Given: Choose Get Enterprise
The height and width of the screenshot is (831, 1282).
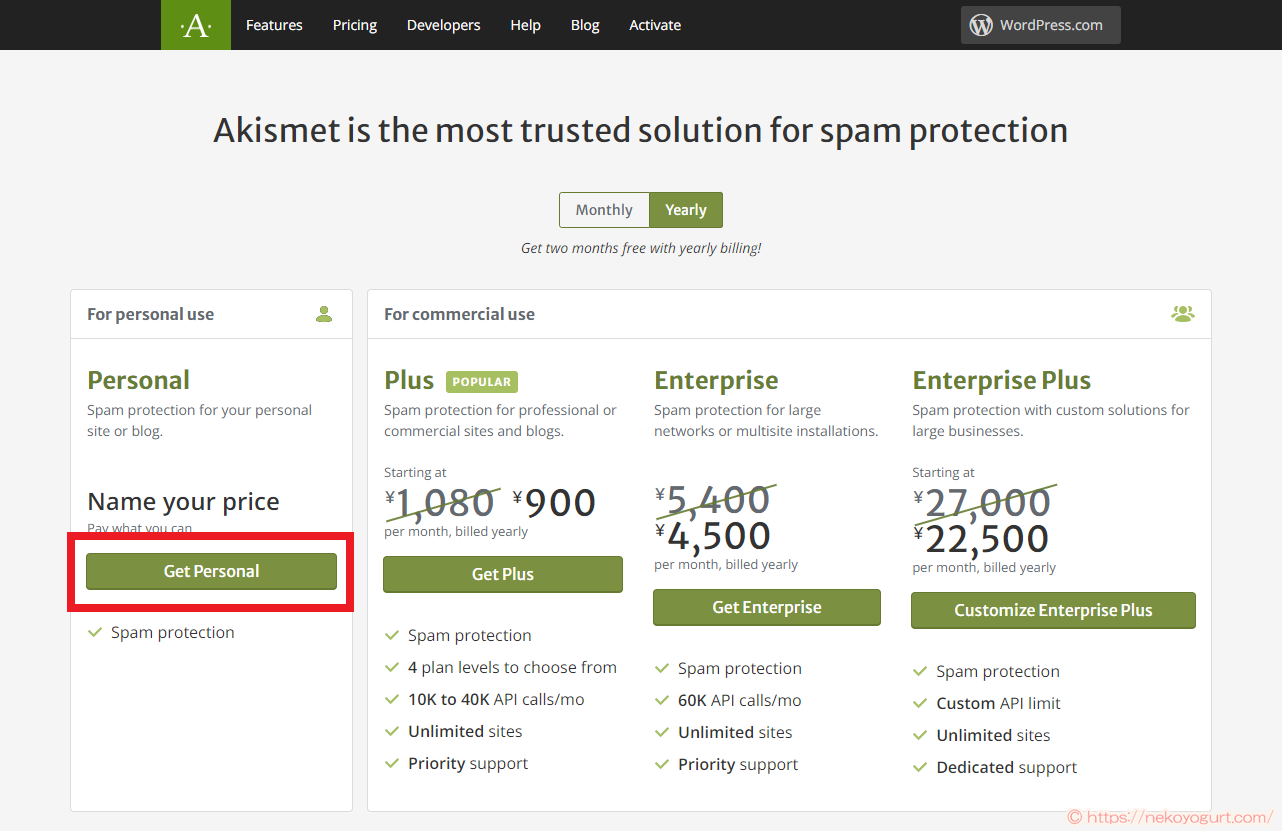Looking at the screenshot, I should tap(766, 607).
